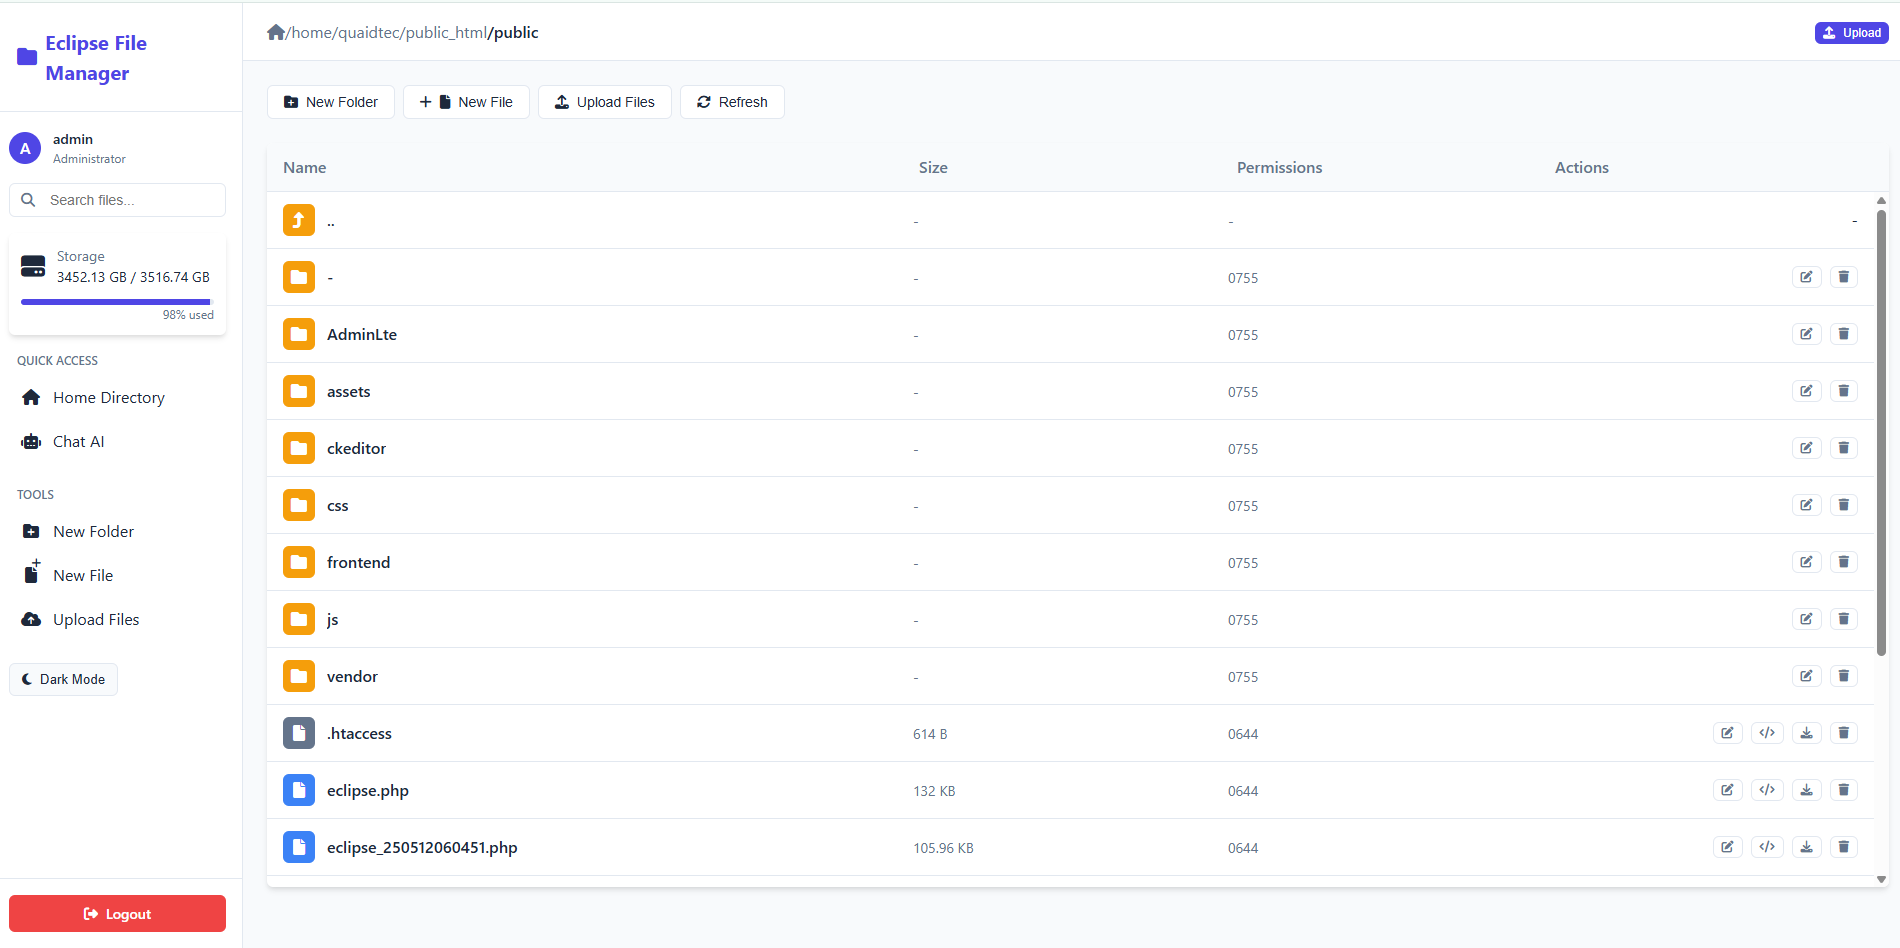Click the storage usage progress bar

point(117,301)
